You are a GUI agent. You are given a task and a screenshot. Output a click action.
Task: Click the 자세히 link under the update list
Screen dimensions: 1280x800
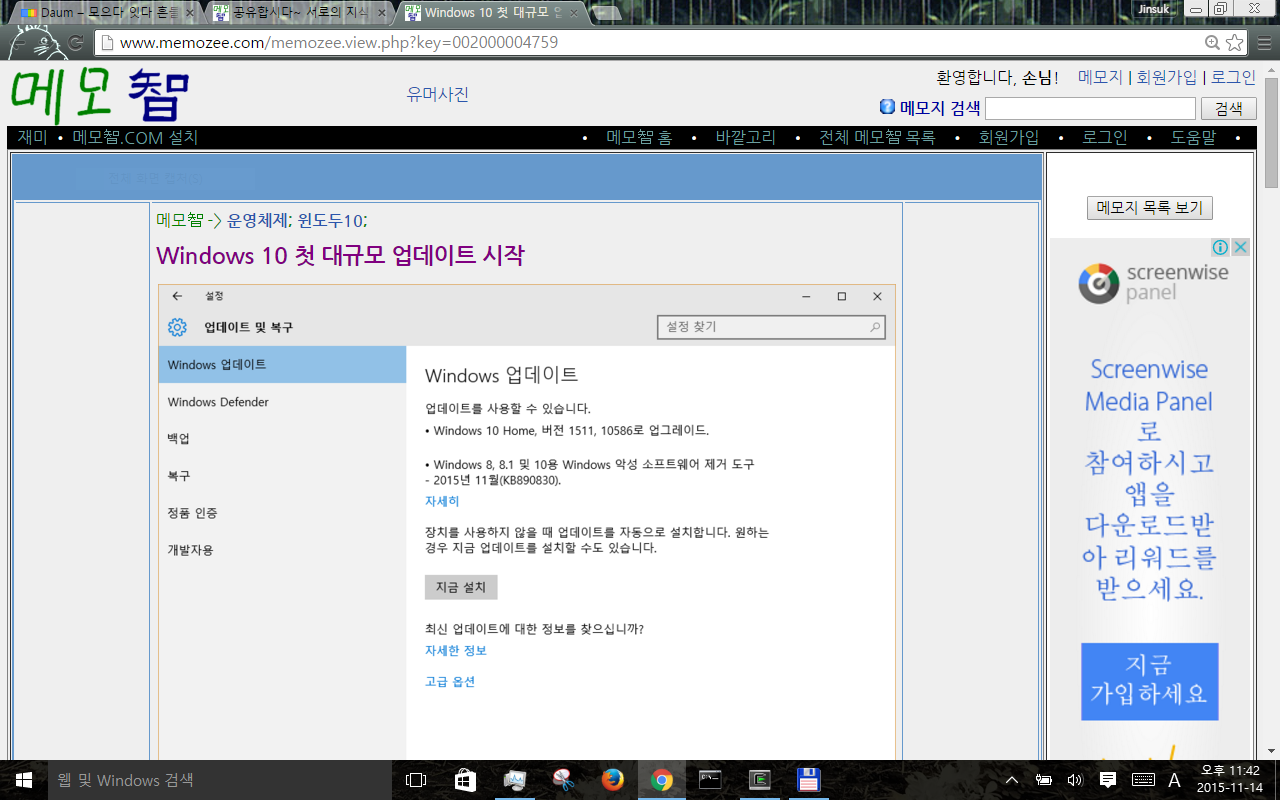click(442, 501)
